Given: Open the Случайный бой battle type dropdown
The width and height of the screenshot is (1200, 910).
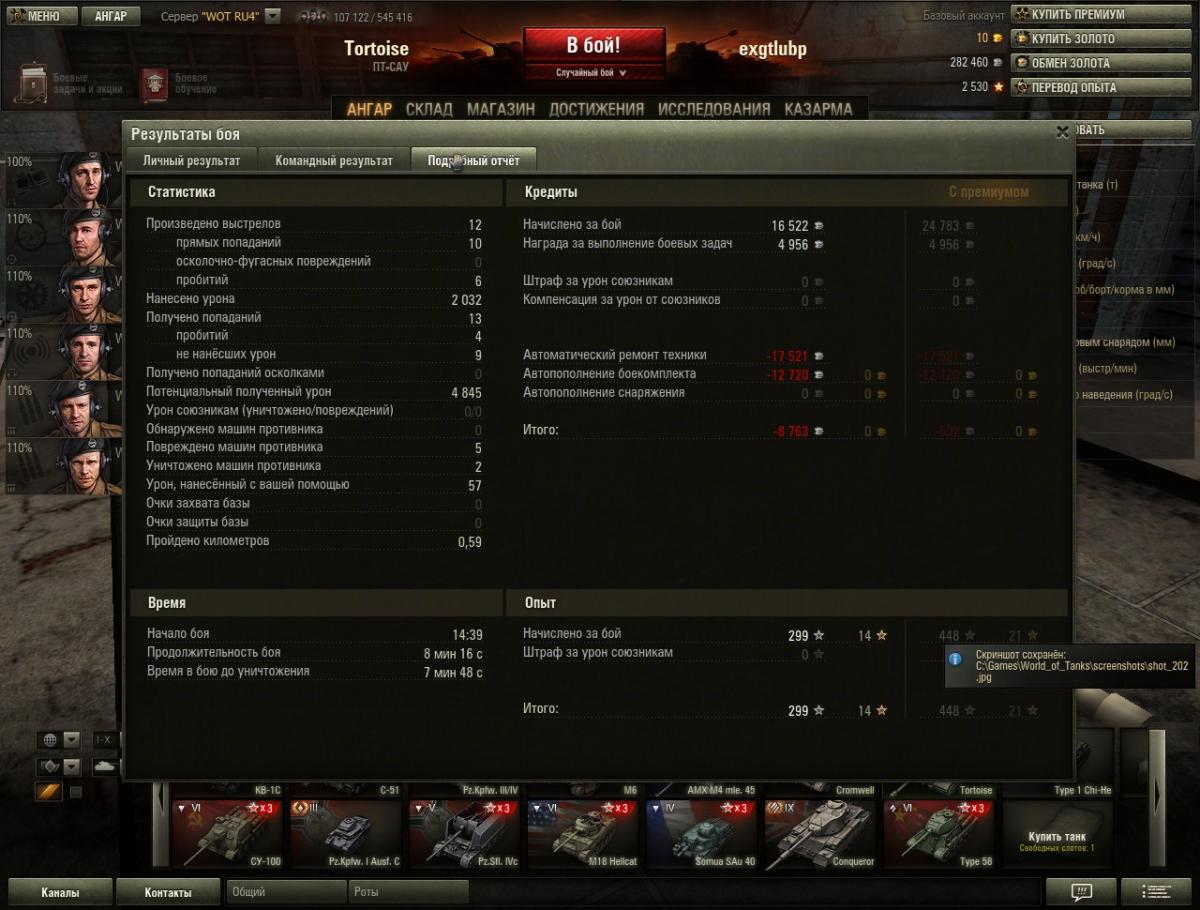Looking at the screenshot, I should coord(594,73).
